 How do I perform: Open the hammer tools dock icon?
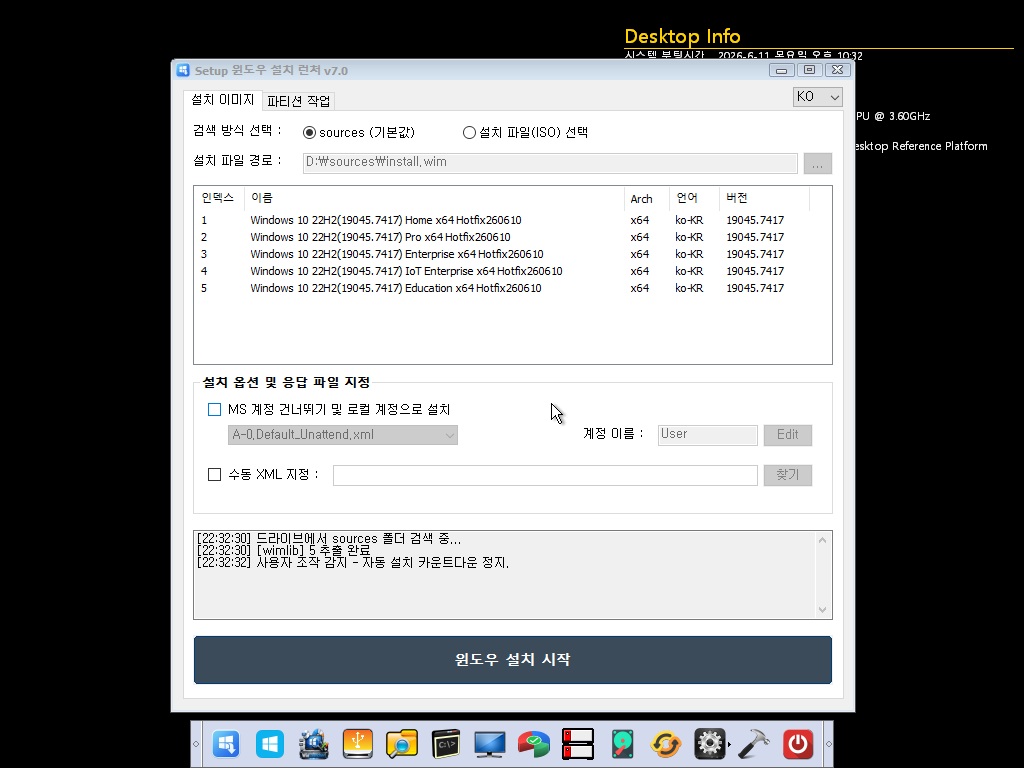point(754,744)
